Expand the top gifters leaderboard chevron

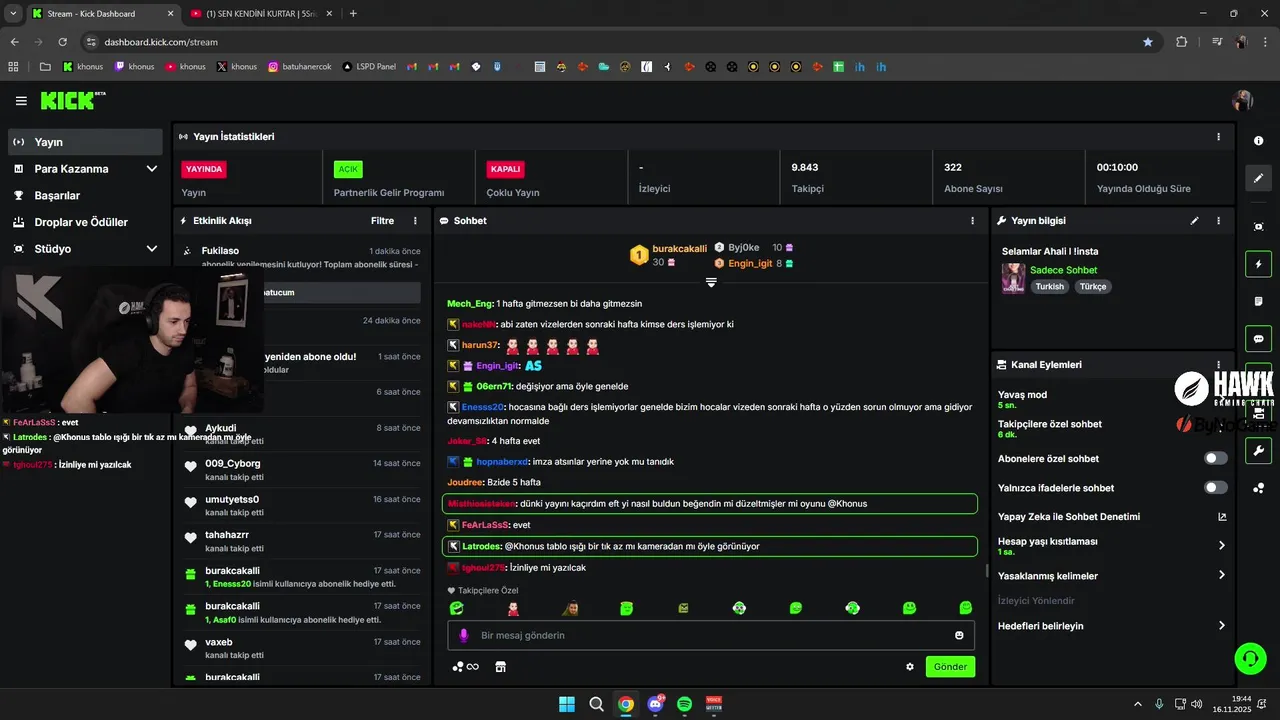(x=711, y=283)
